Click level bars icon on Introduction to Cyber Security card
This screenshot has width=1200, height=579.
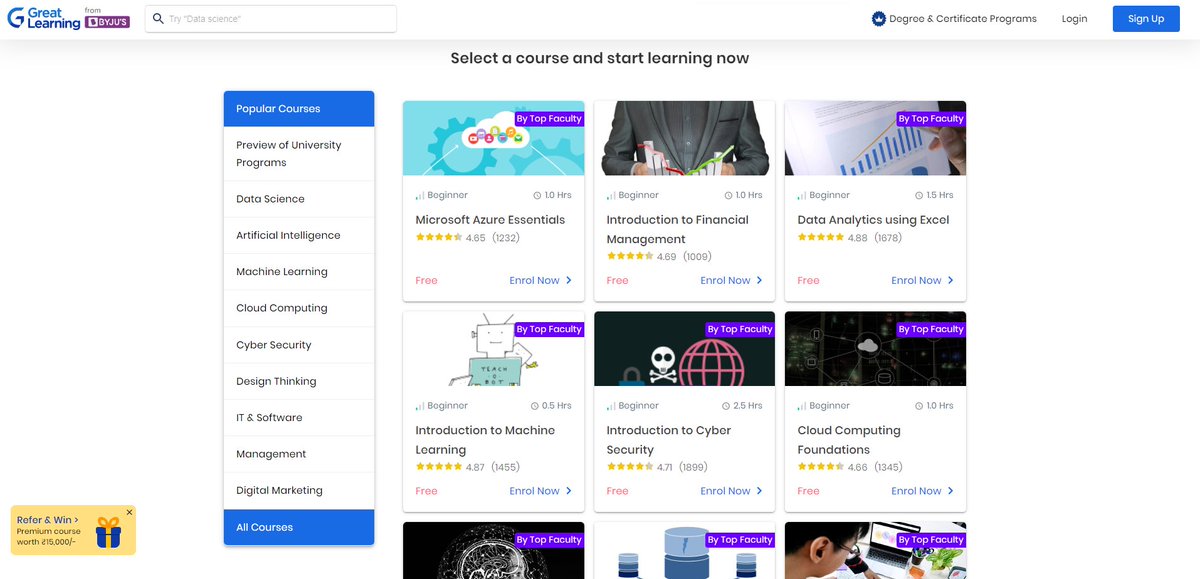pyautogui.click(x=611, y=406)
